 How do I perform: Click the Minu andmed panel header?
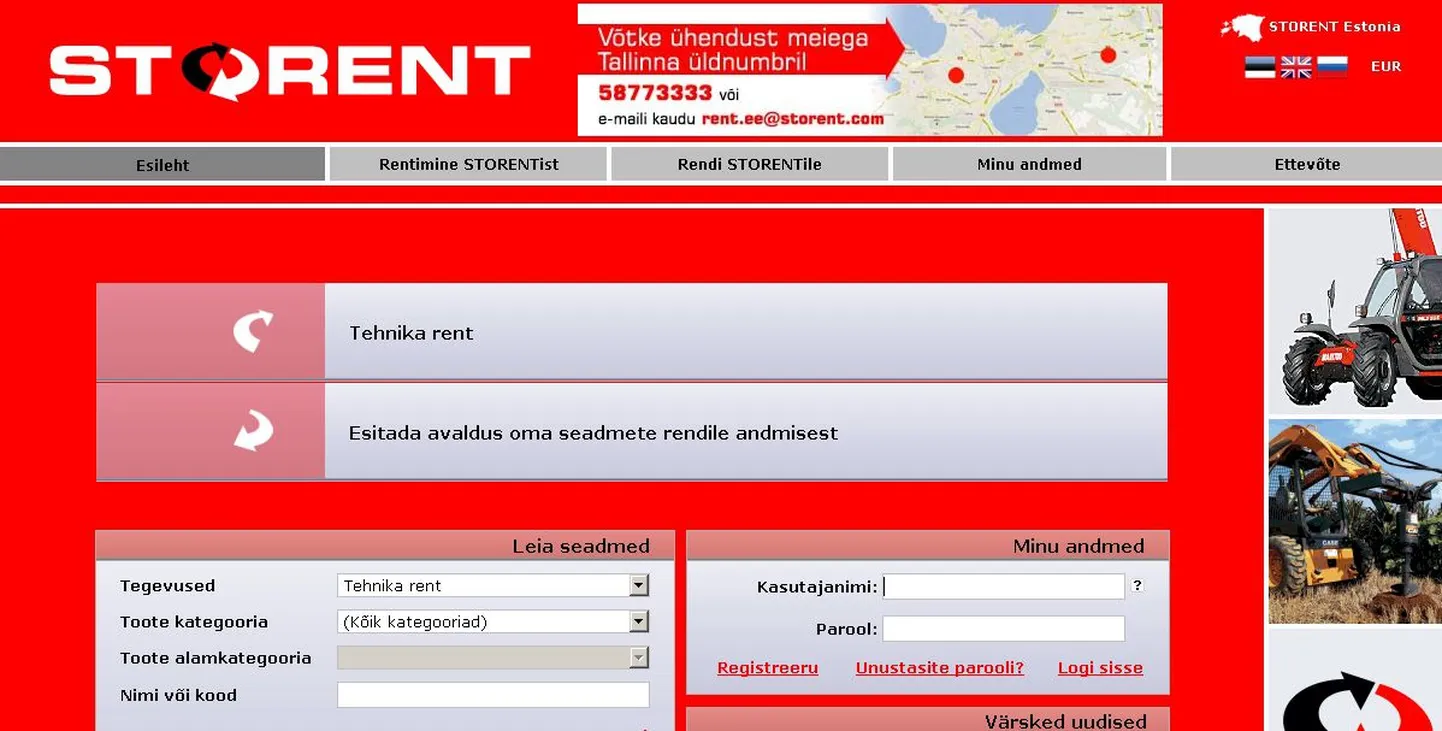point(928,546)
